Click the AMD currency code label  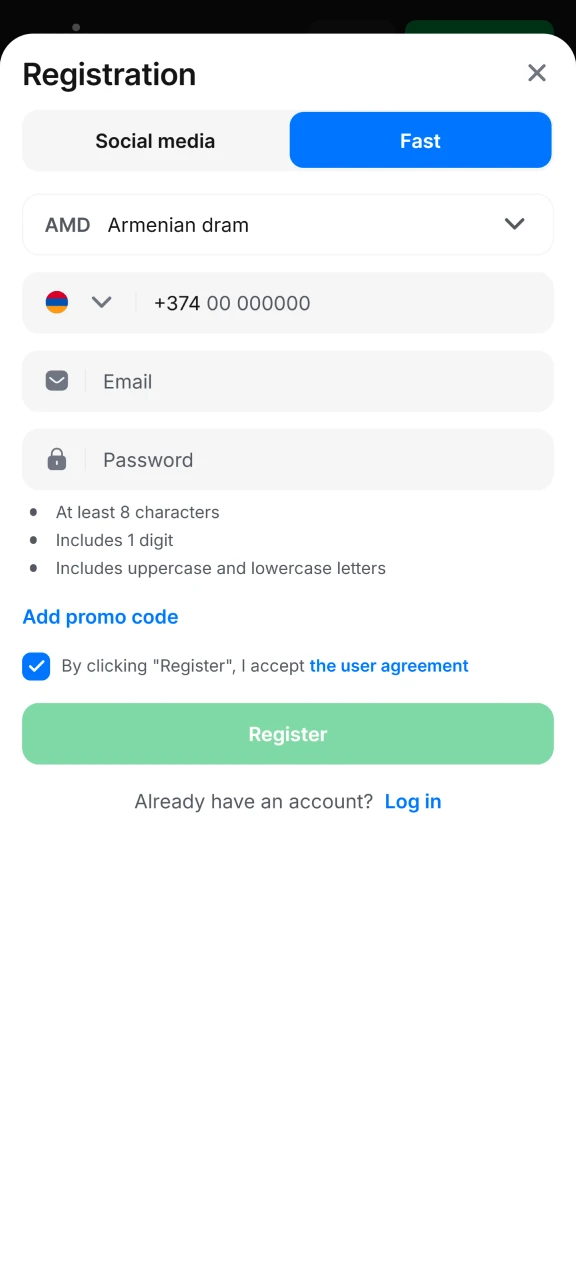[67, 225]
